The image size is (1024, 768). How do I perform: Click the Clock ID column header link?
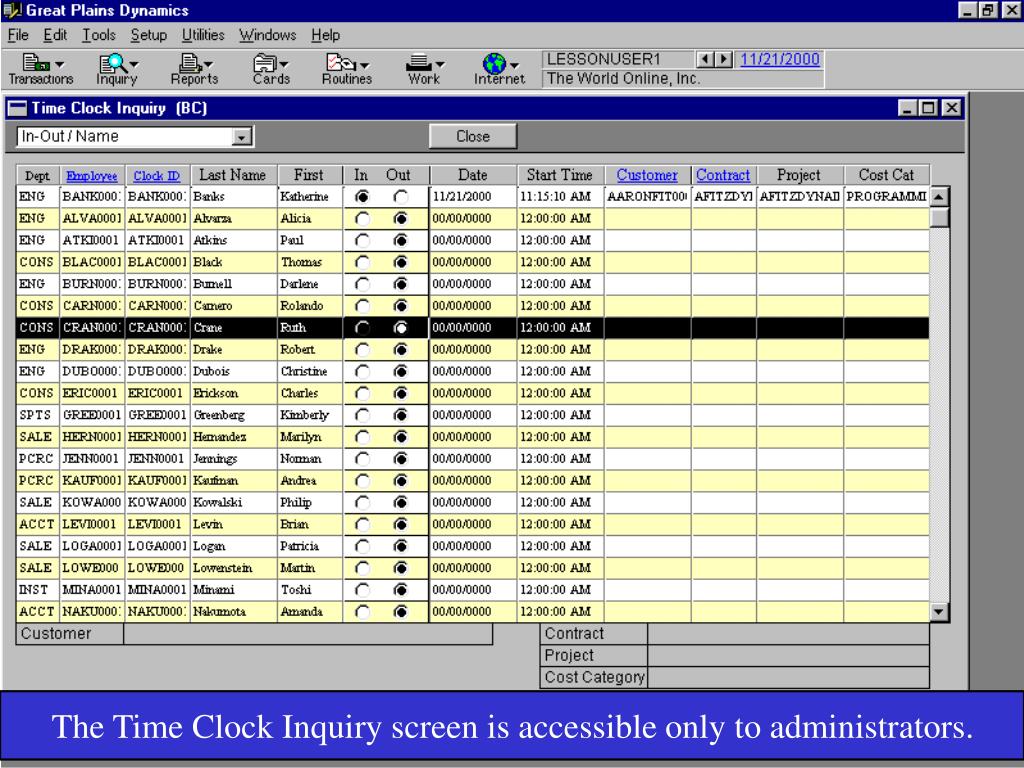[156, 176]
